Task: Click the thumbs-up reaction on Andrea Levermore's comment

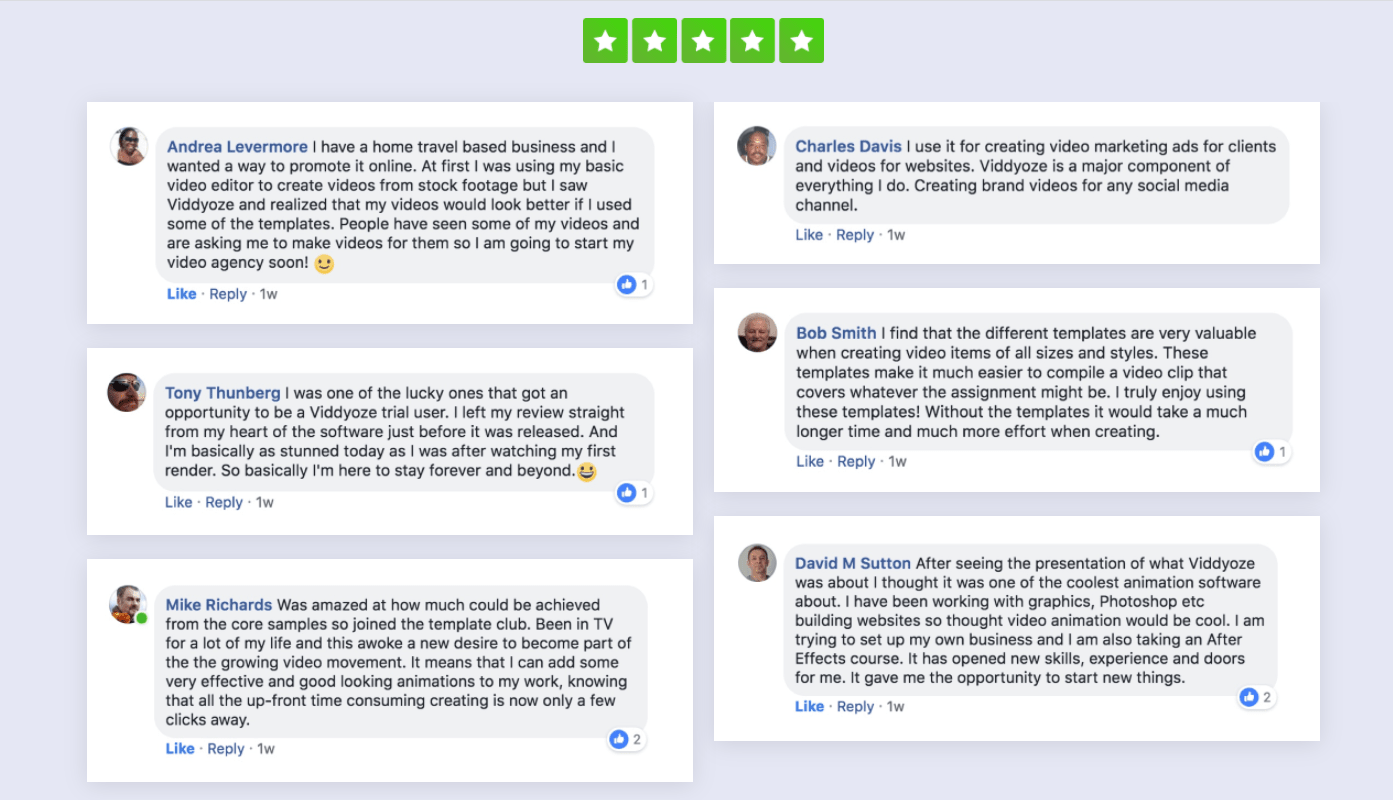Action: (x=627, y=285)
